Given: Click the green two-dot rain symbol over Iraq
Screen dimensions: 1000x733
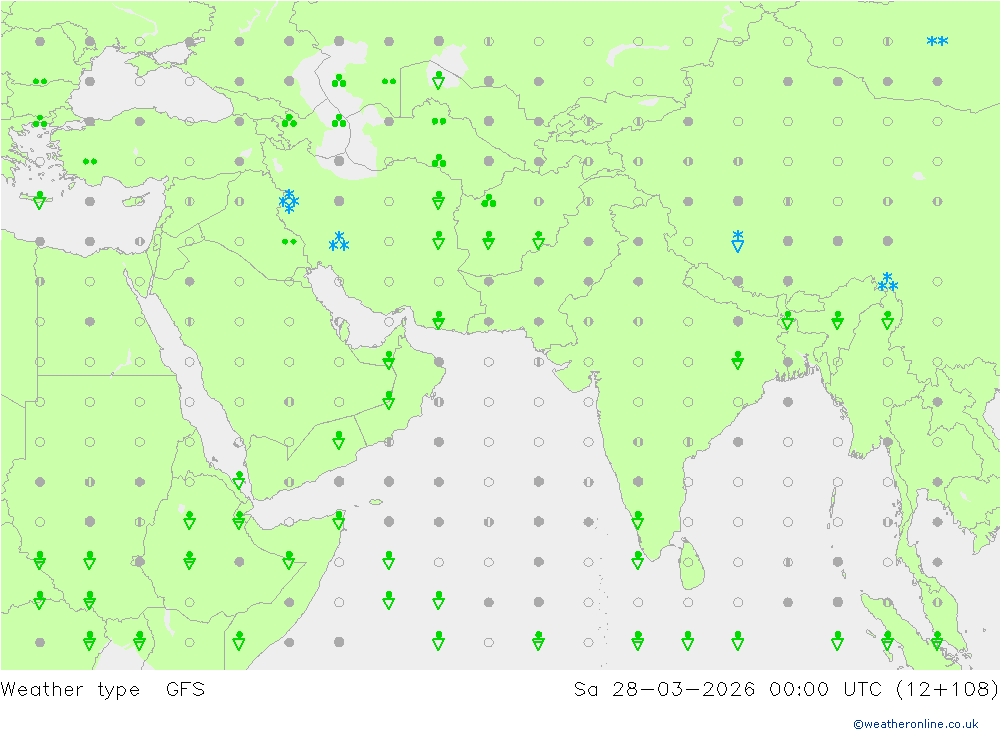Looking at the screenshot, I should pos(289,242).
